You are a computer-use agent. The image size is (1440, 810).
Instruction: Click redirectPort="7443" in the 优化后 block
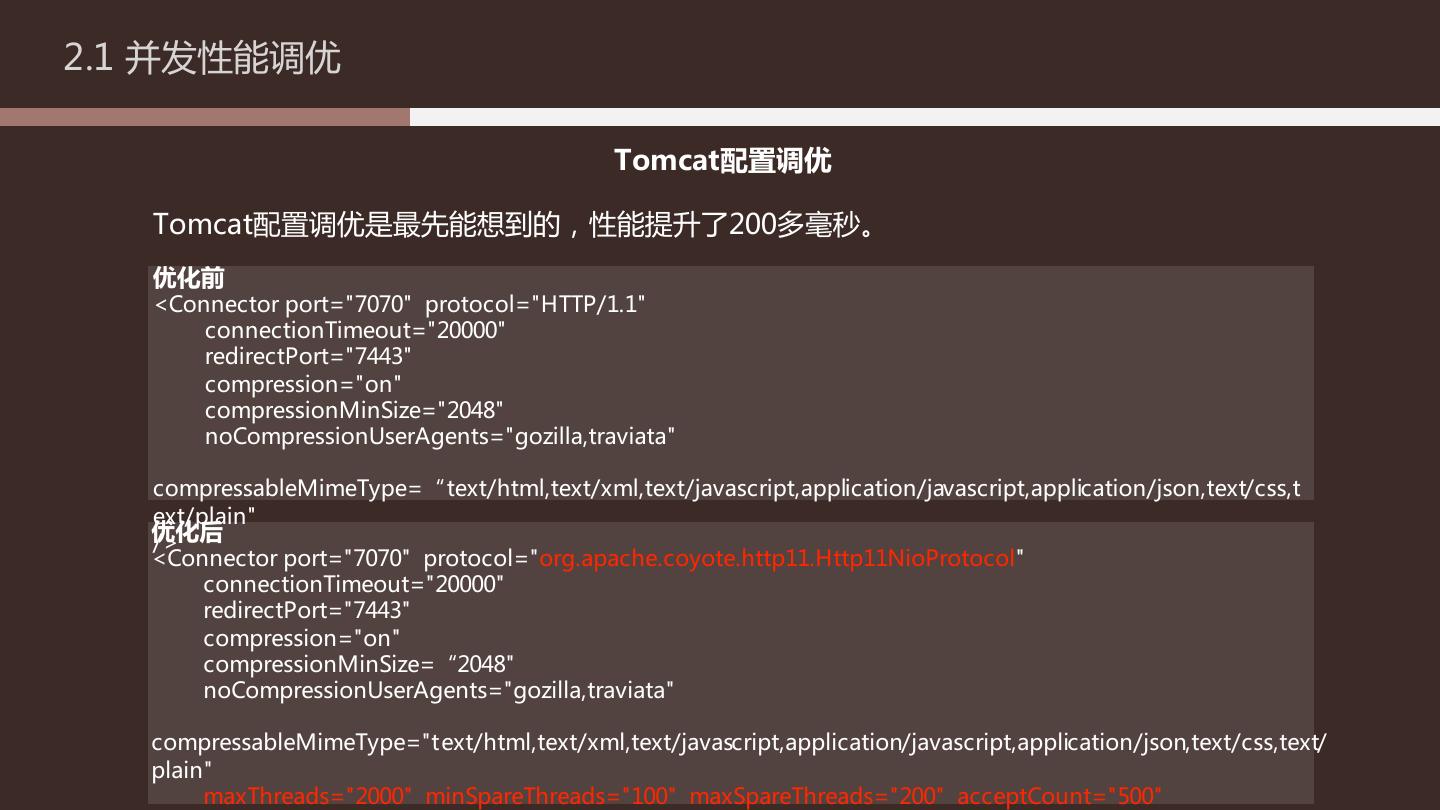click(307, 610)
